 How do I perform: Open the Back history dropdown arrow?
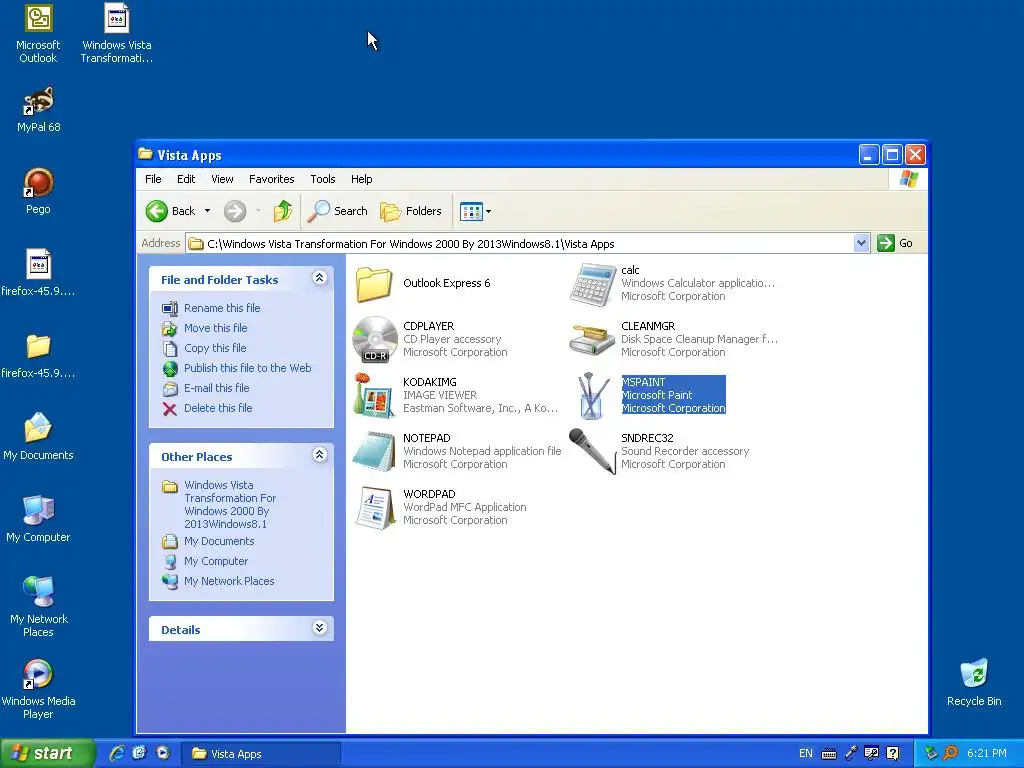[x=208, y=211]
